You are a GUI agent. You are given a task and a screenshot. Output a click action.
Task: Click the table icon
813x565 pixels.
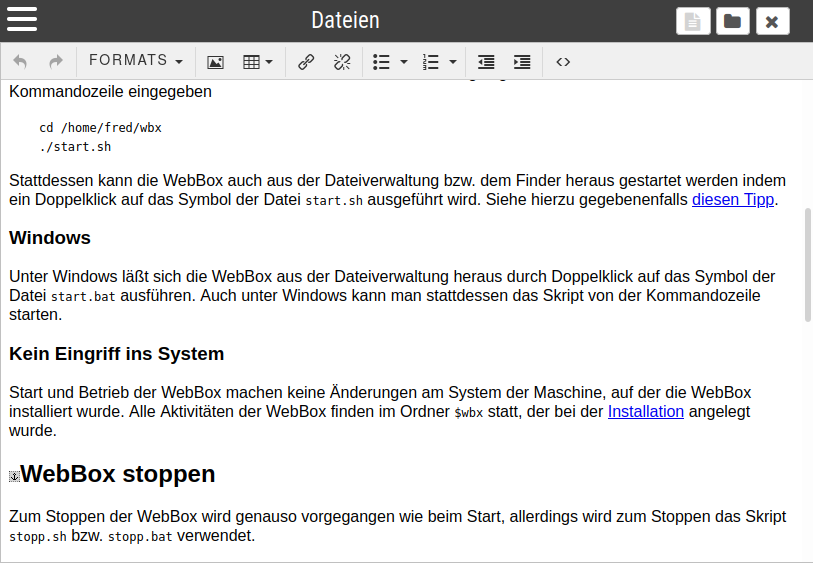(x=251, y=62)
